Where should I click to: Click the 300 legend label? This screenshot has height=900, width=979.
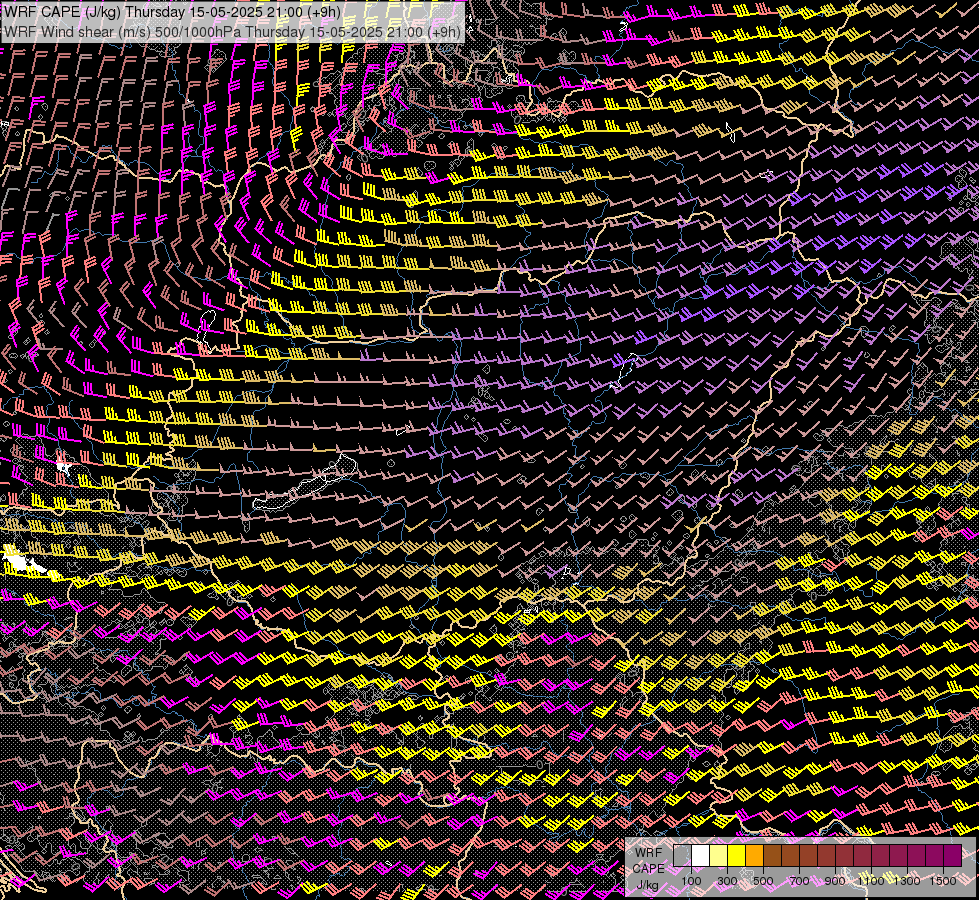[727, 881]
